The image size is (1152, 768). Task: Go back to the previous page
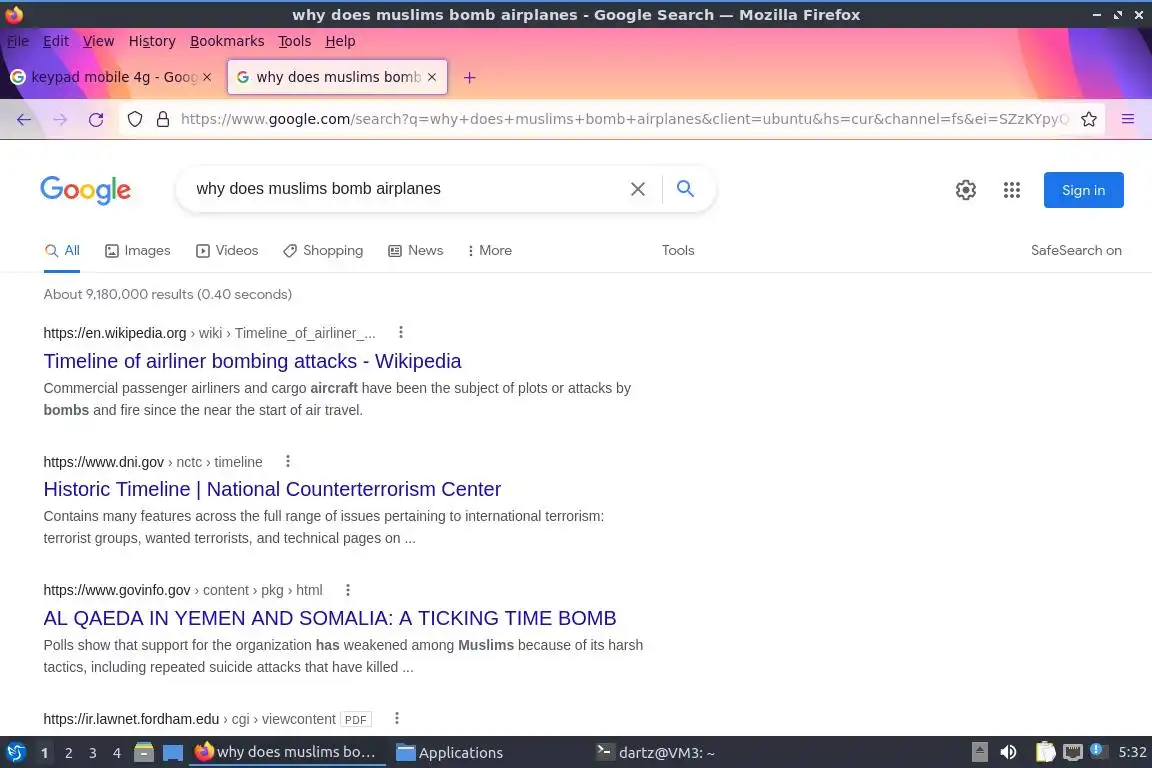[x=24, y=119]
